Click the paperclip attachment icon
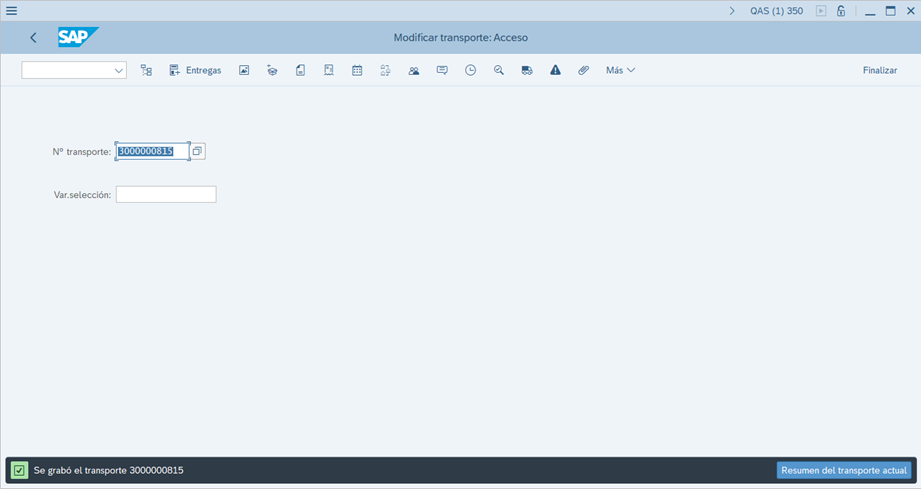 583,70
